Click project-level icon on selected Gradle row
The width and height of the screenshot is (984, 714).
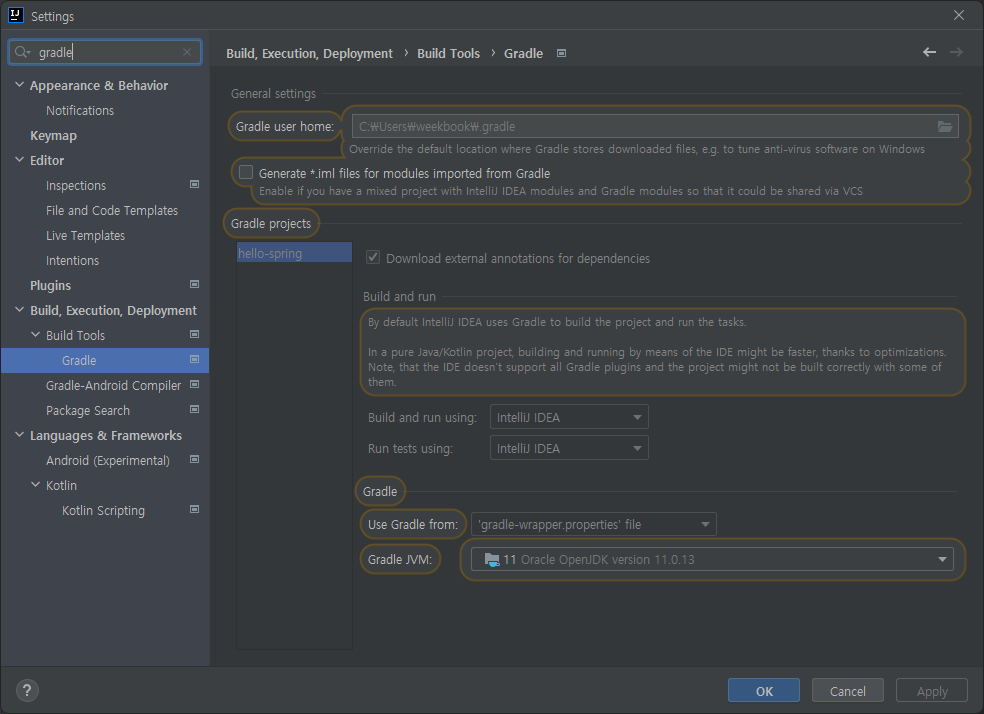point(195,360)
